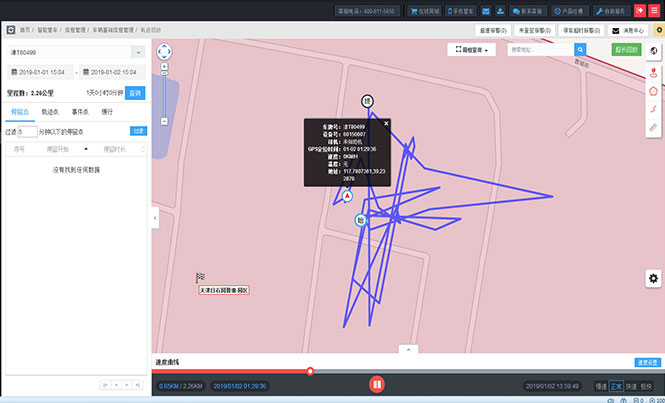
Task: Open map settings gear on right edge
Action: tap(653, 277)
